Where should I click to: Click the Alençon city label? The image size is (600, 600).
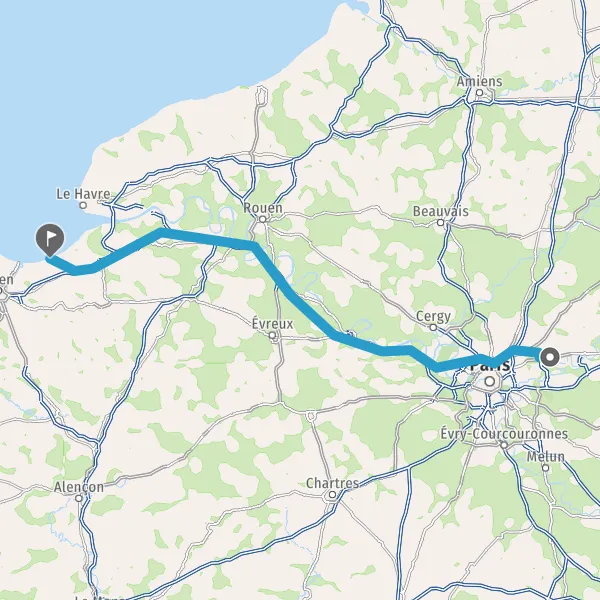78,487
